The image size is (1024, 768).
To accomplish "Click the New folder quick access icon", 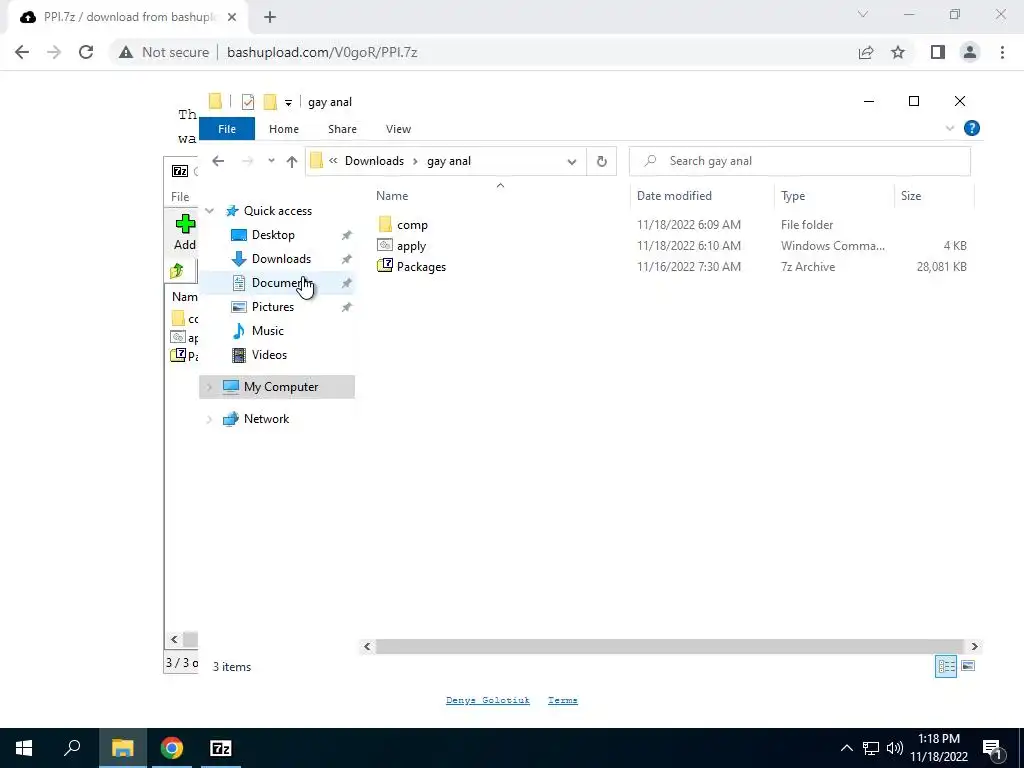I will [x=270, y=102].
